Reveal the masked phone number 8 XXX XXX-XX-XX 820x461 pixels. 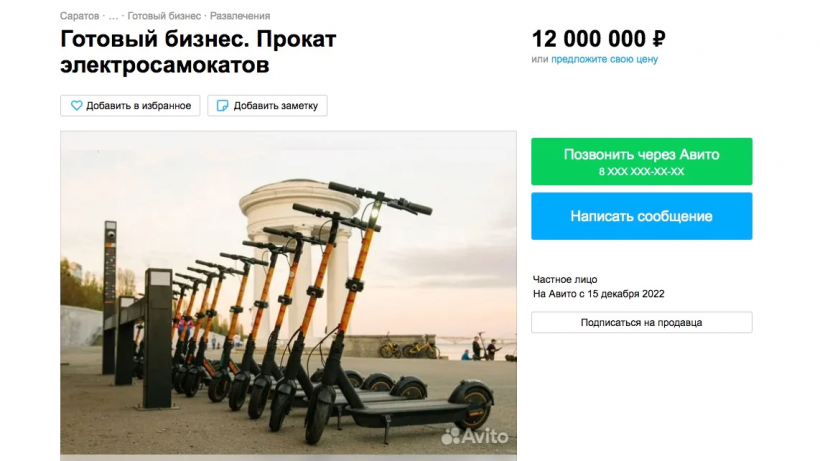(642, 171)
